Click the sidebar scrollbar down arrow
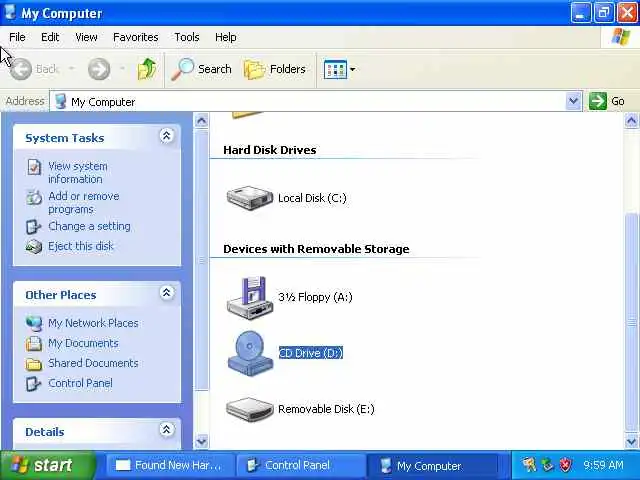This screenshot has height=480, width=640. [x=201, y=441]
